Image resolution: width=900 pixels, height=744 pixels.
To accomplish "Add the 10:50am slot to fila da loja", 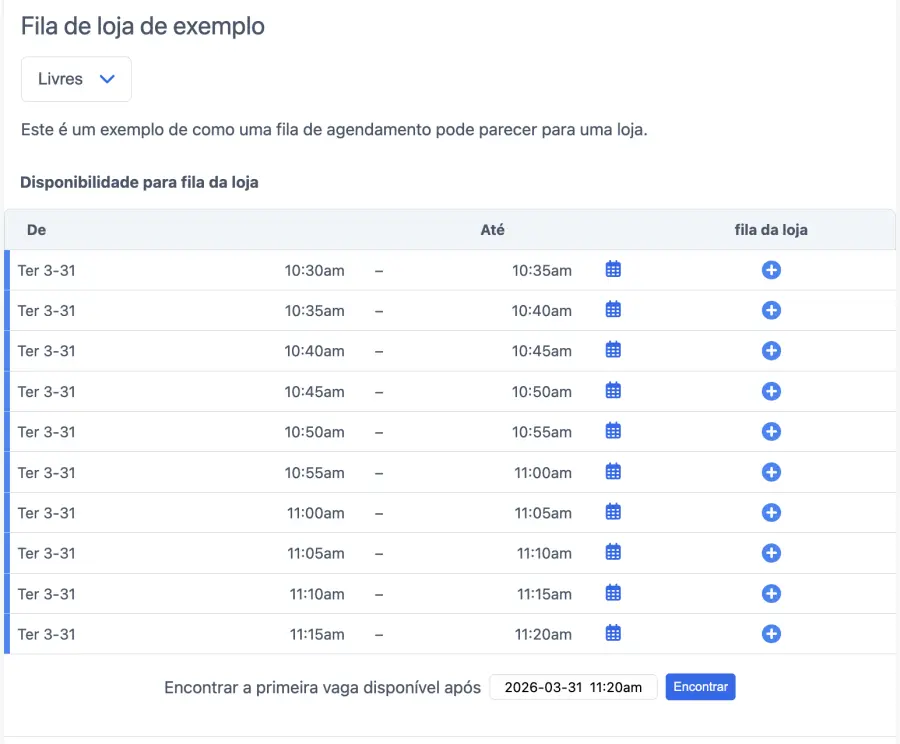I will click(771, 432).
